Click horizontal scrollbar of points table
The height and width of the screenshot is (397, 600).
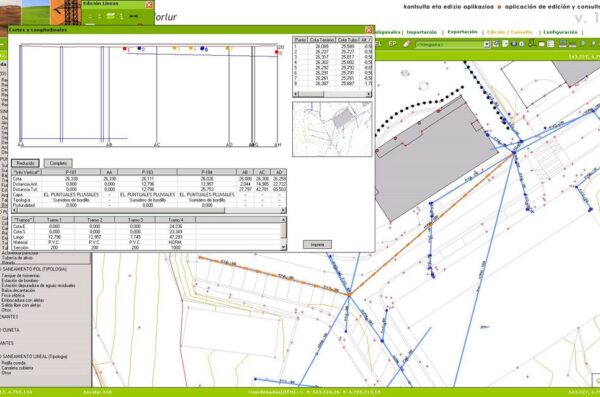pos(332,94)
